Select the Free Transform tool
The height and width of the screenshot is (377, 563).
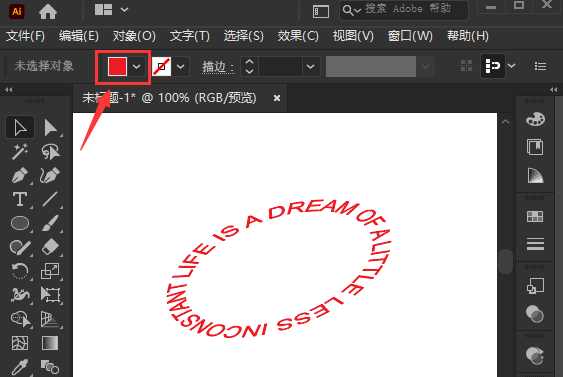coord(50,295)
